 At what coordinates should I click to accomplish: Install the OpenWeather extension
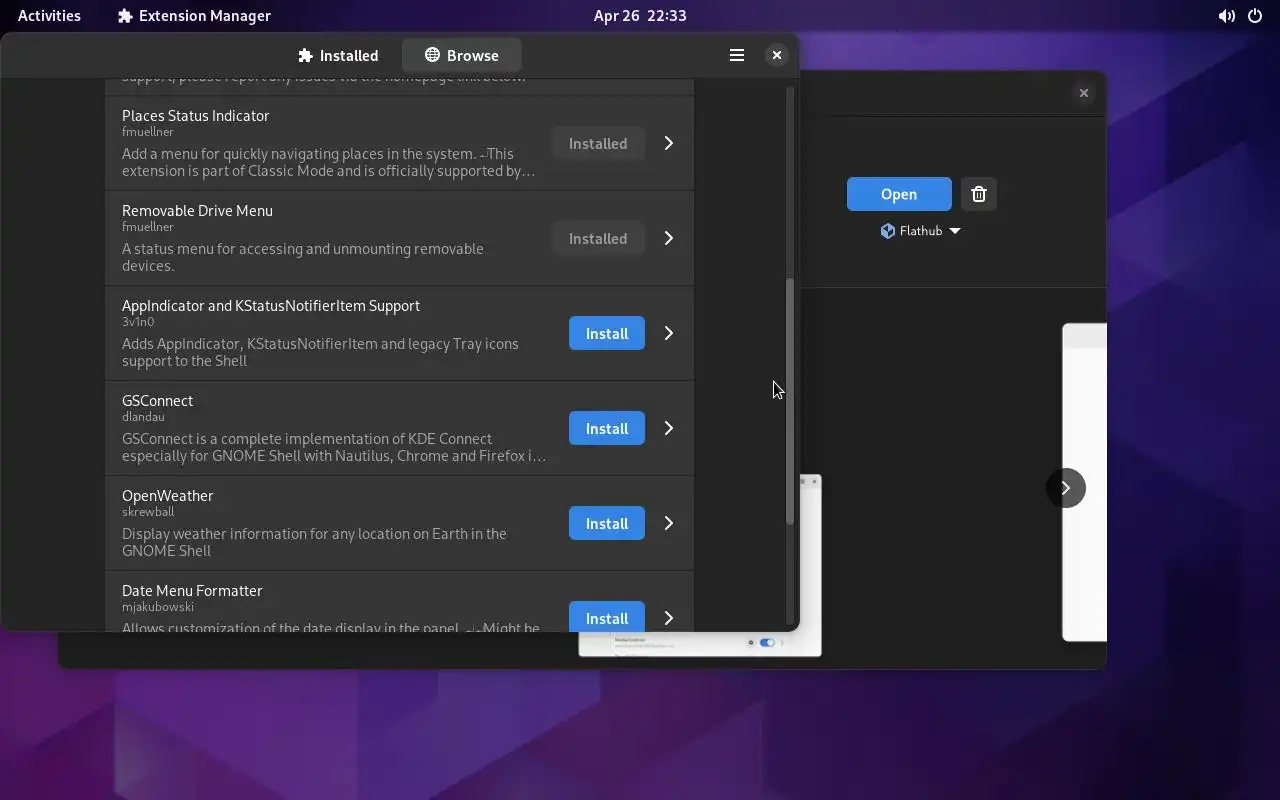[607, 524]
